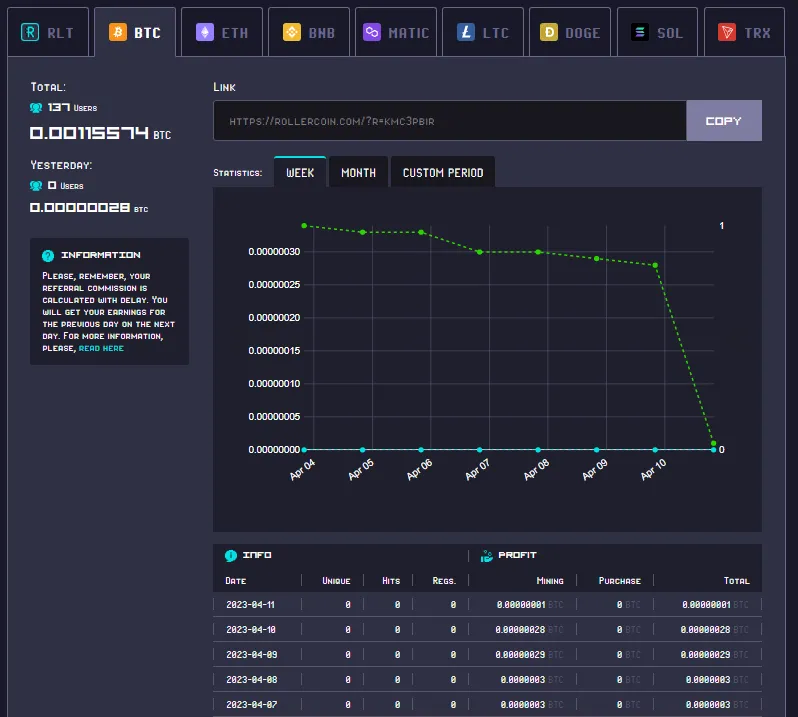Image resolution: width=798 pixels, height=717 pixels.
Task: Open the BNB currency tab
Action: coord(309,32)
